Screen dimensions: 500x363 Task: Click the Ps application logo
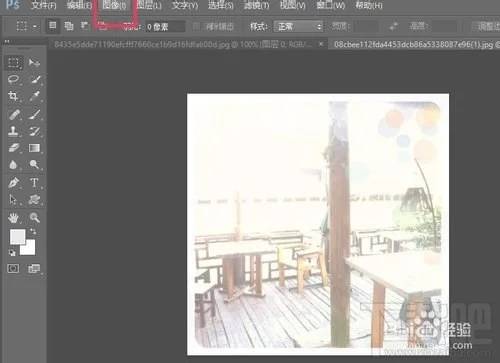13,5
